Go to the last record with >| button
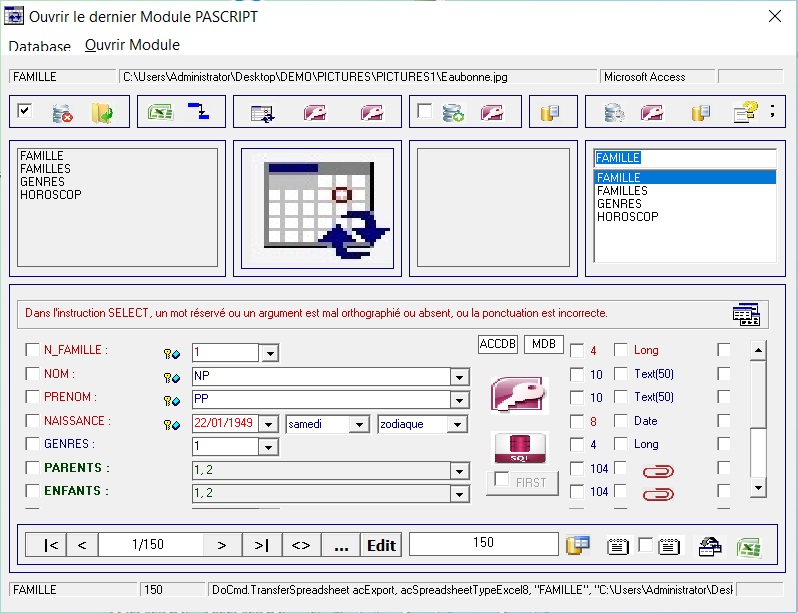 pos(262,545)
